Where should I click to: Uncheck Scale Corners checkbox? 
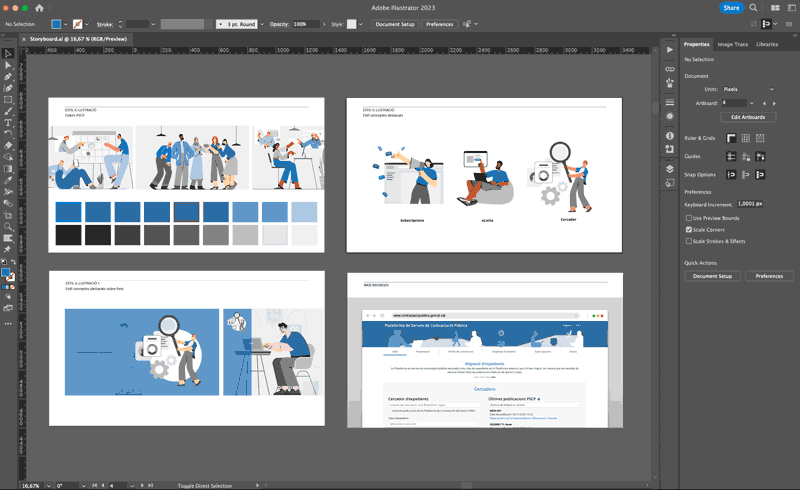click(689, 230)
